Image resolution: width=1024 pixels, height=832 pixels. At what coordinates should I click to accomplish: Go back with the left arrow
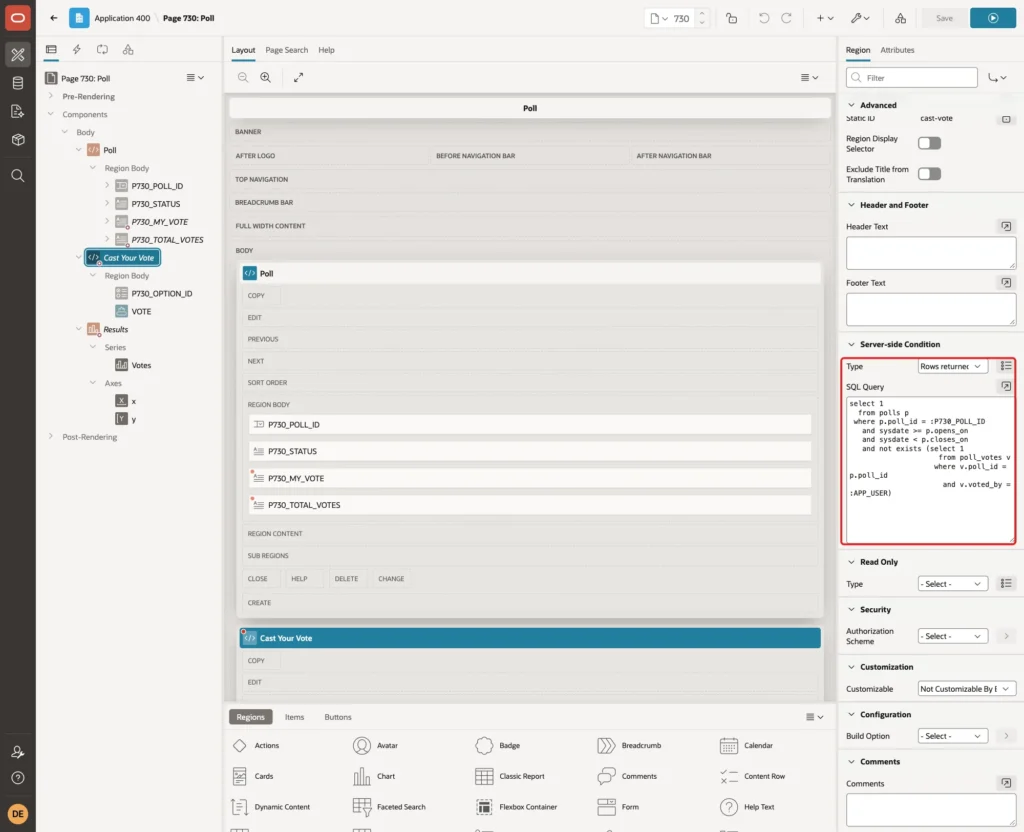coord(54,18)
